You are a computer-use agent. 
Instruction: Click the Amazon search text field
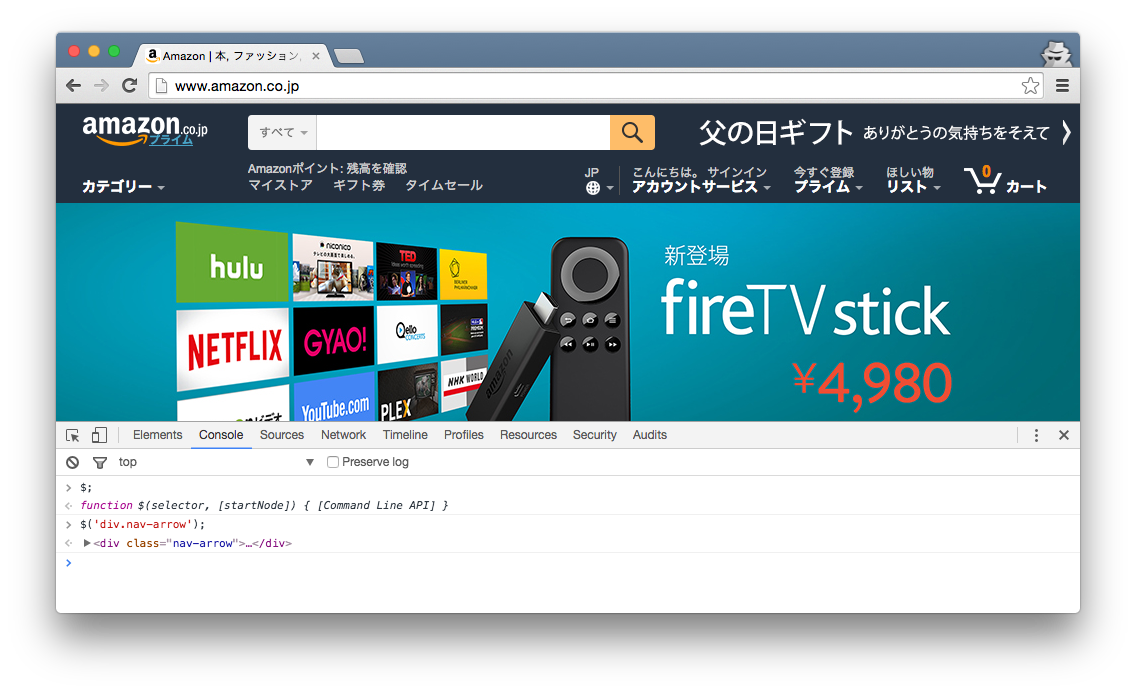pyautogui.click(x=462, y=132)
